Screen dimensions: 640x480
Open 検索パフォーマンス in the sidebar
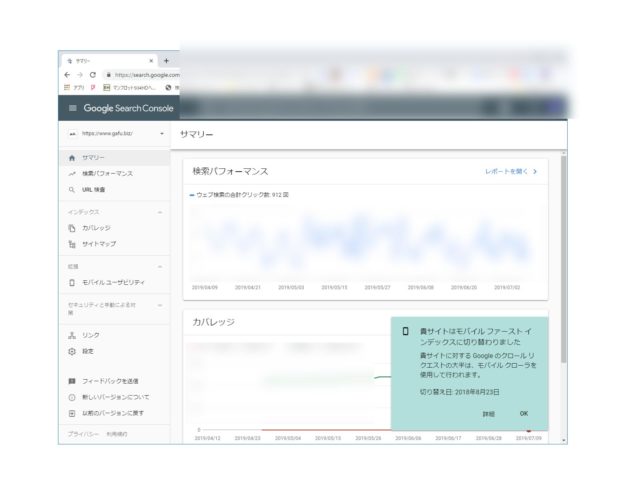pyautogui.click(x=114, y=173)
